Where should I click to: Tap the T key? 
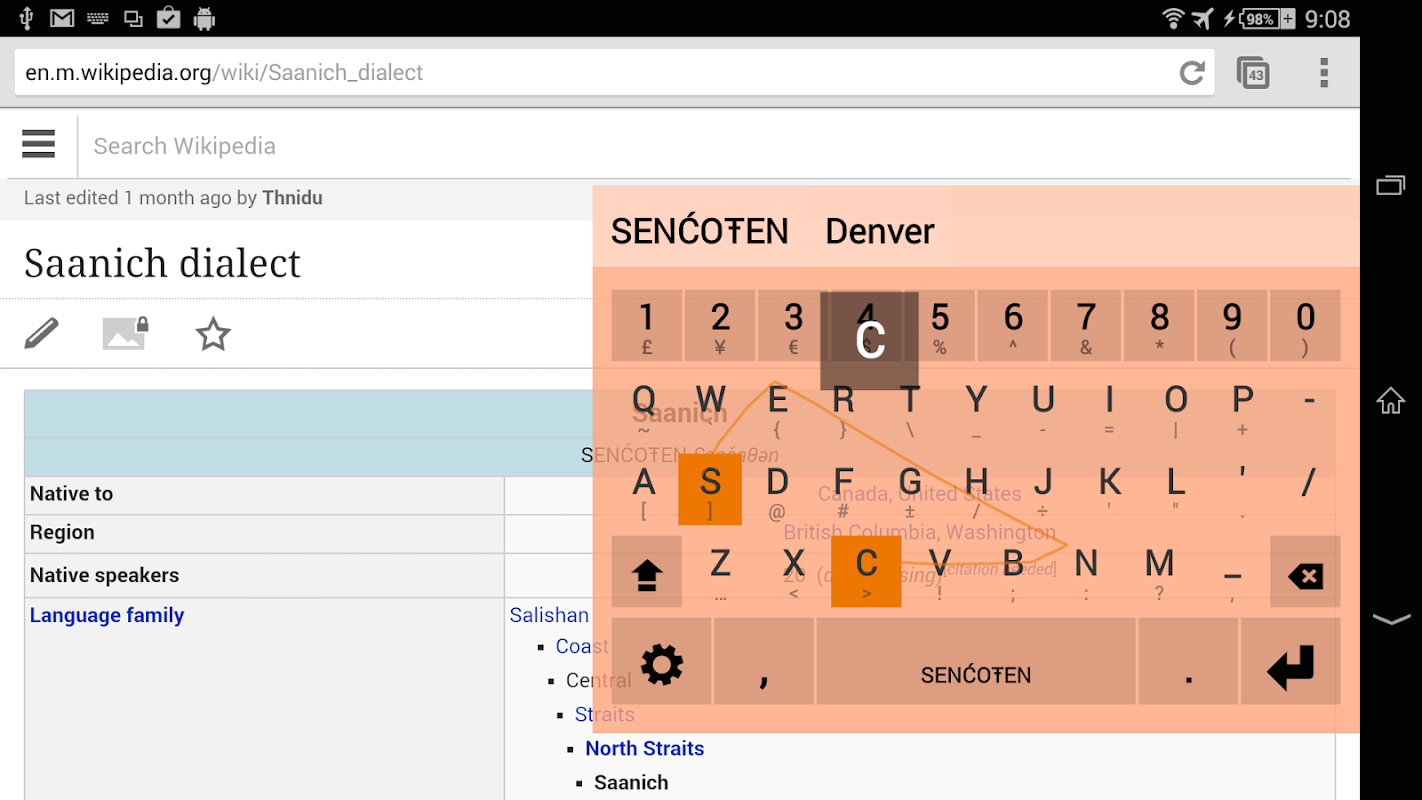tap(910, 408)
